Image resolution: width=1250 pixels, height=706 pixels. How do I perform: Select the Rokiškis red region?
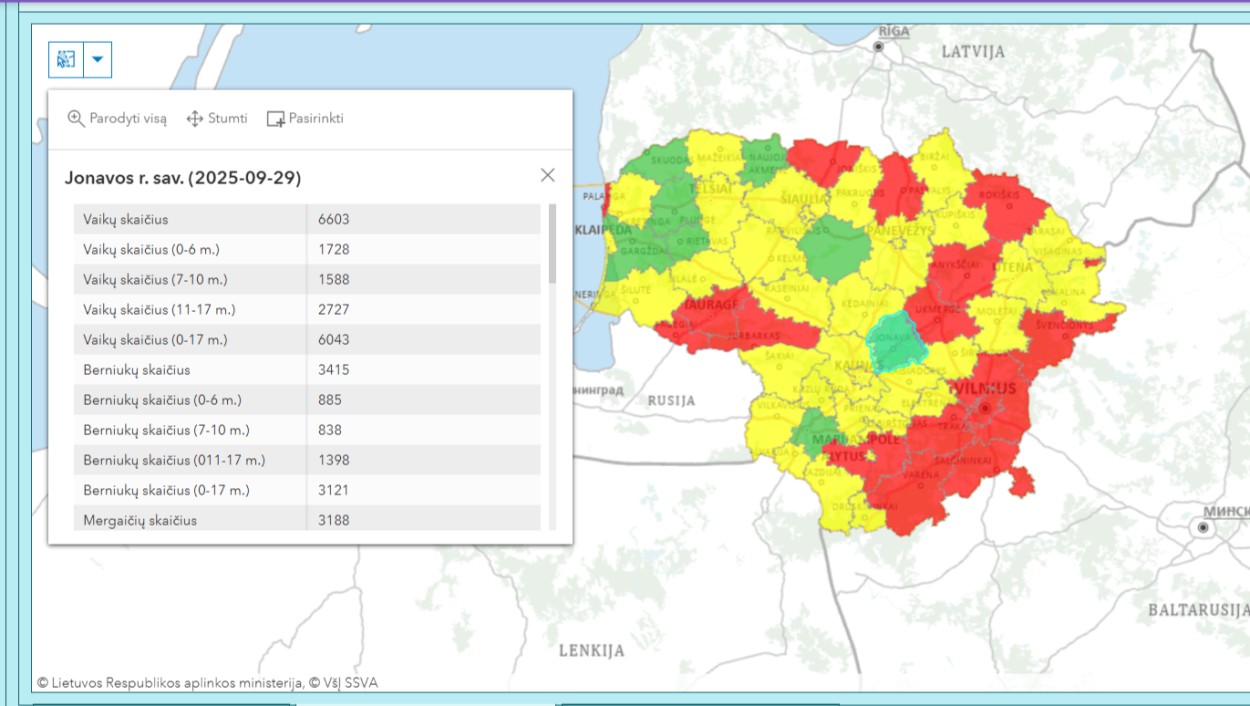click(x=1008, y=207)
